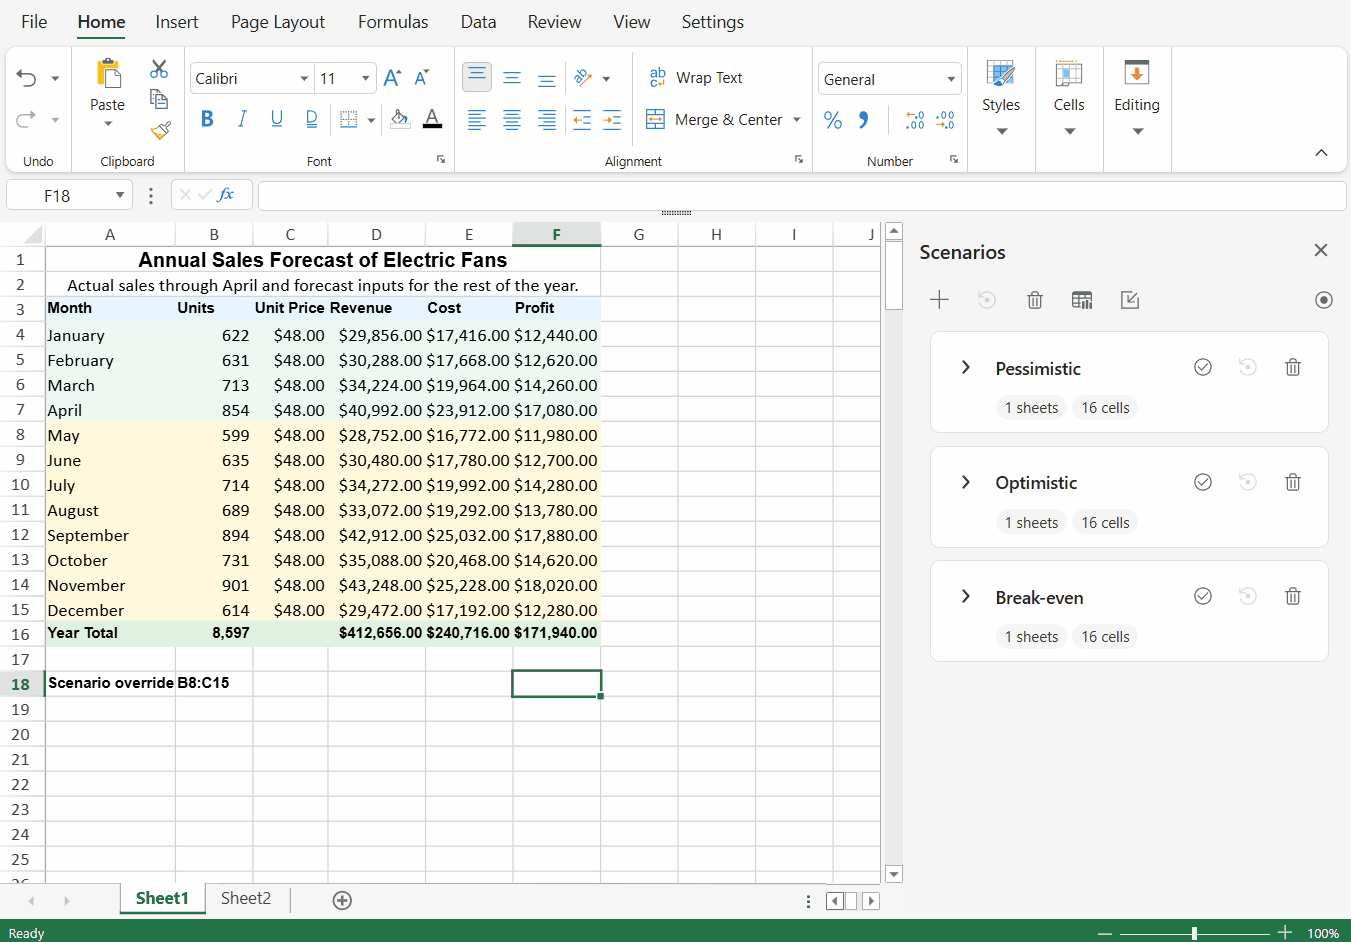This screenshot has width=1351, height=942.
Task: Click the Cut scissors icon
Action: [159, 69]
